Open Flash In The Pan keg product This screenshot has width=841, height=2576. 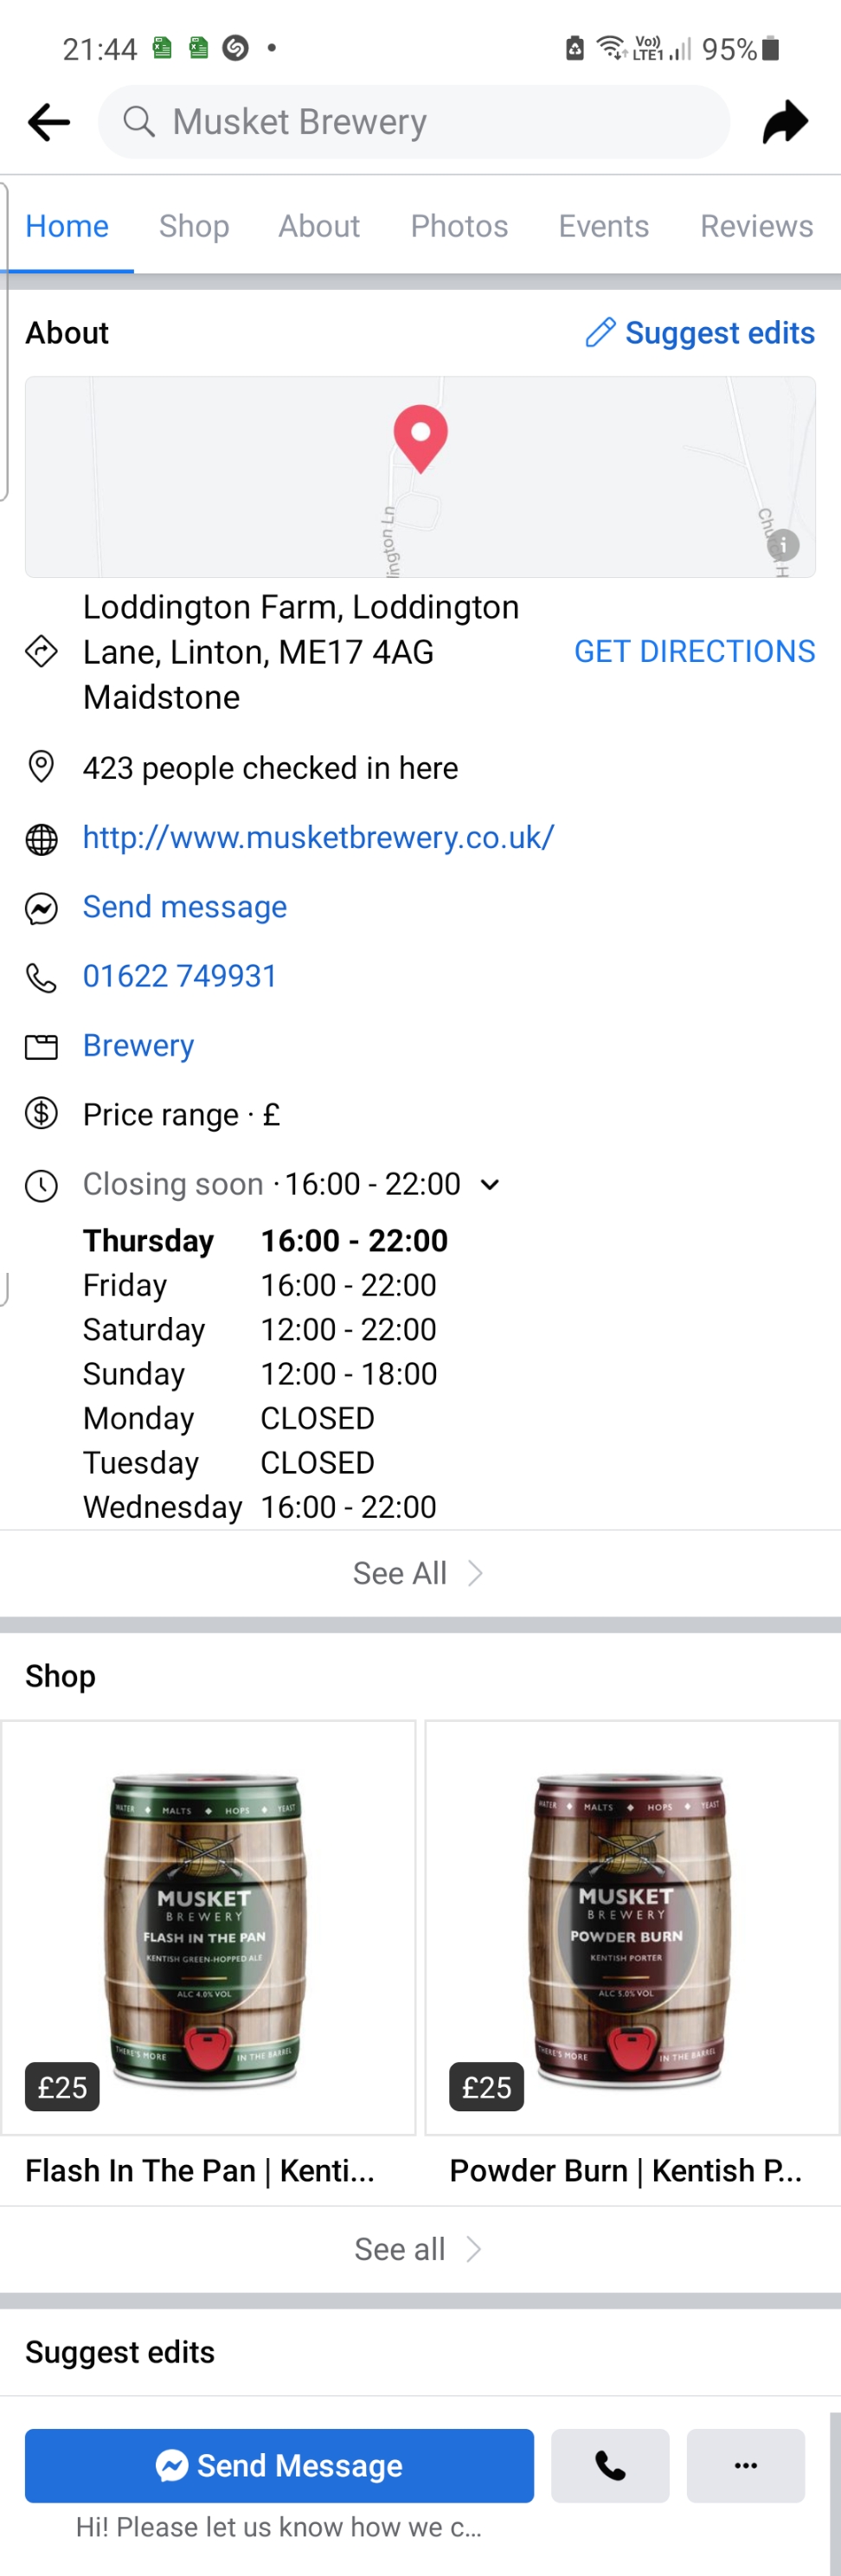[x=208, y=1927]
